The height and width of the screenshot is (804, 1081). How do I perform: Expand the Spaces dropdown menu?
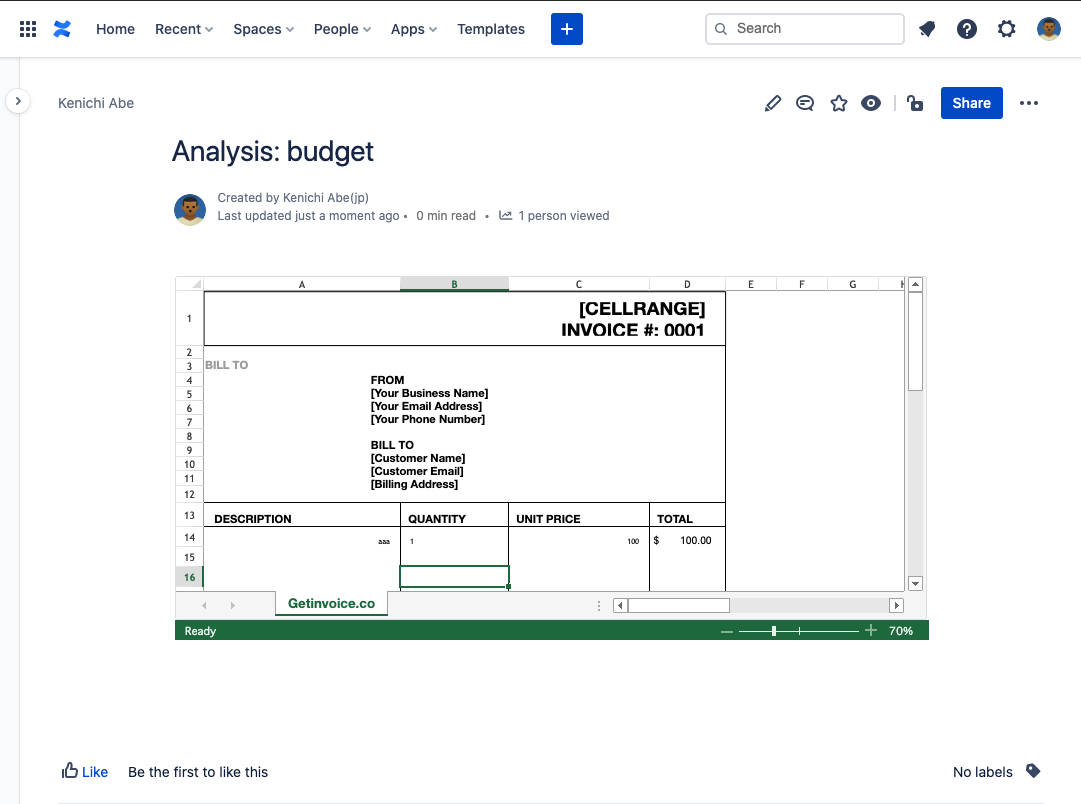click(263, 29)
